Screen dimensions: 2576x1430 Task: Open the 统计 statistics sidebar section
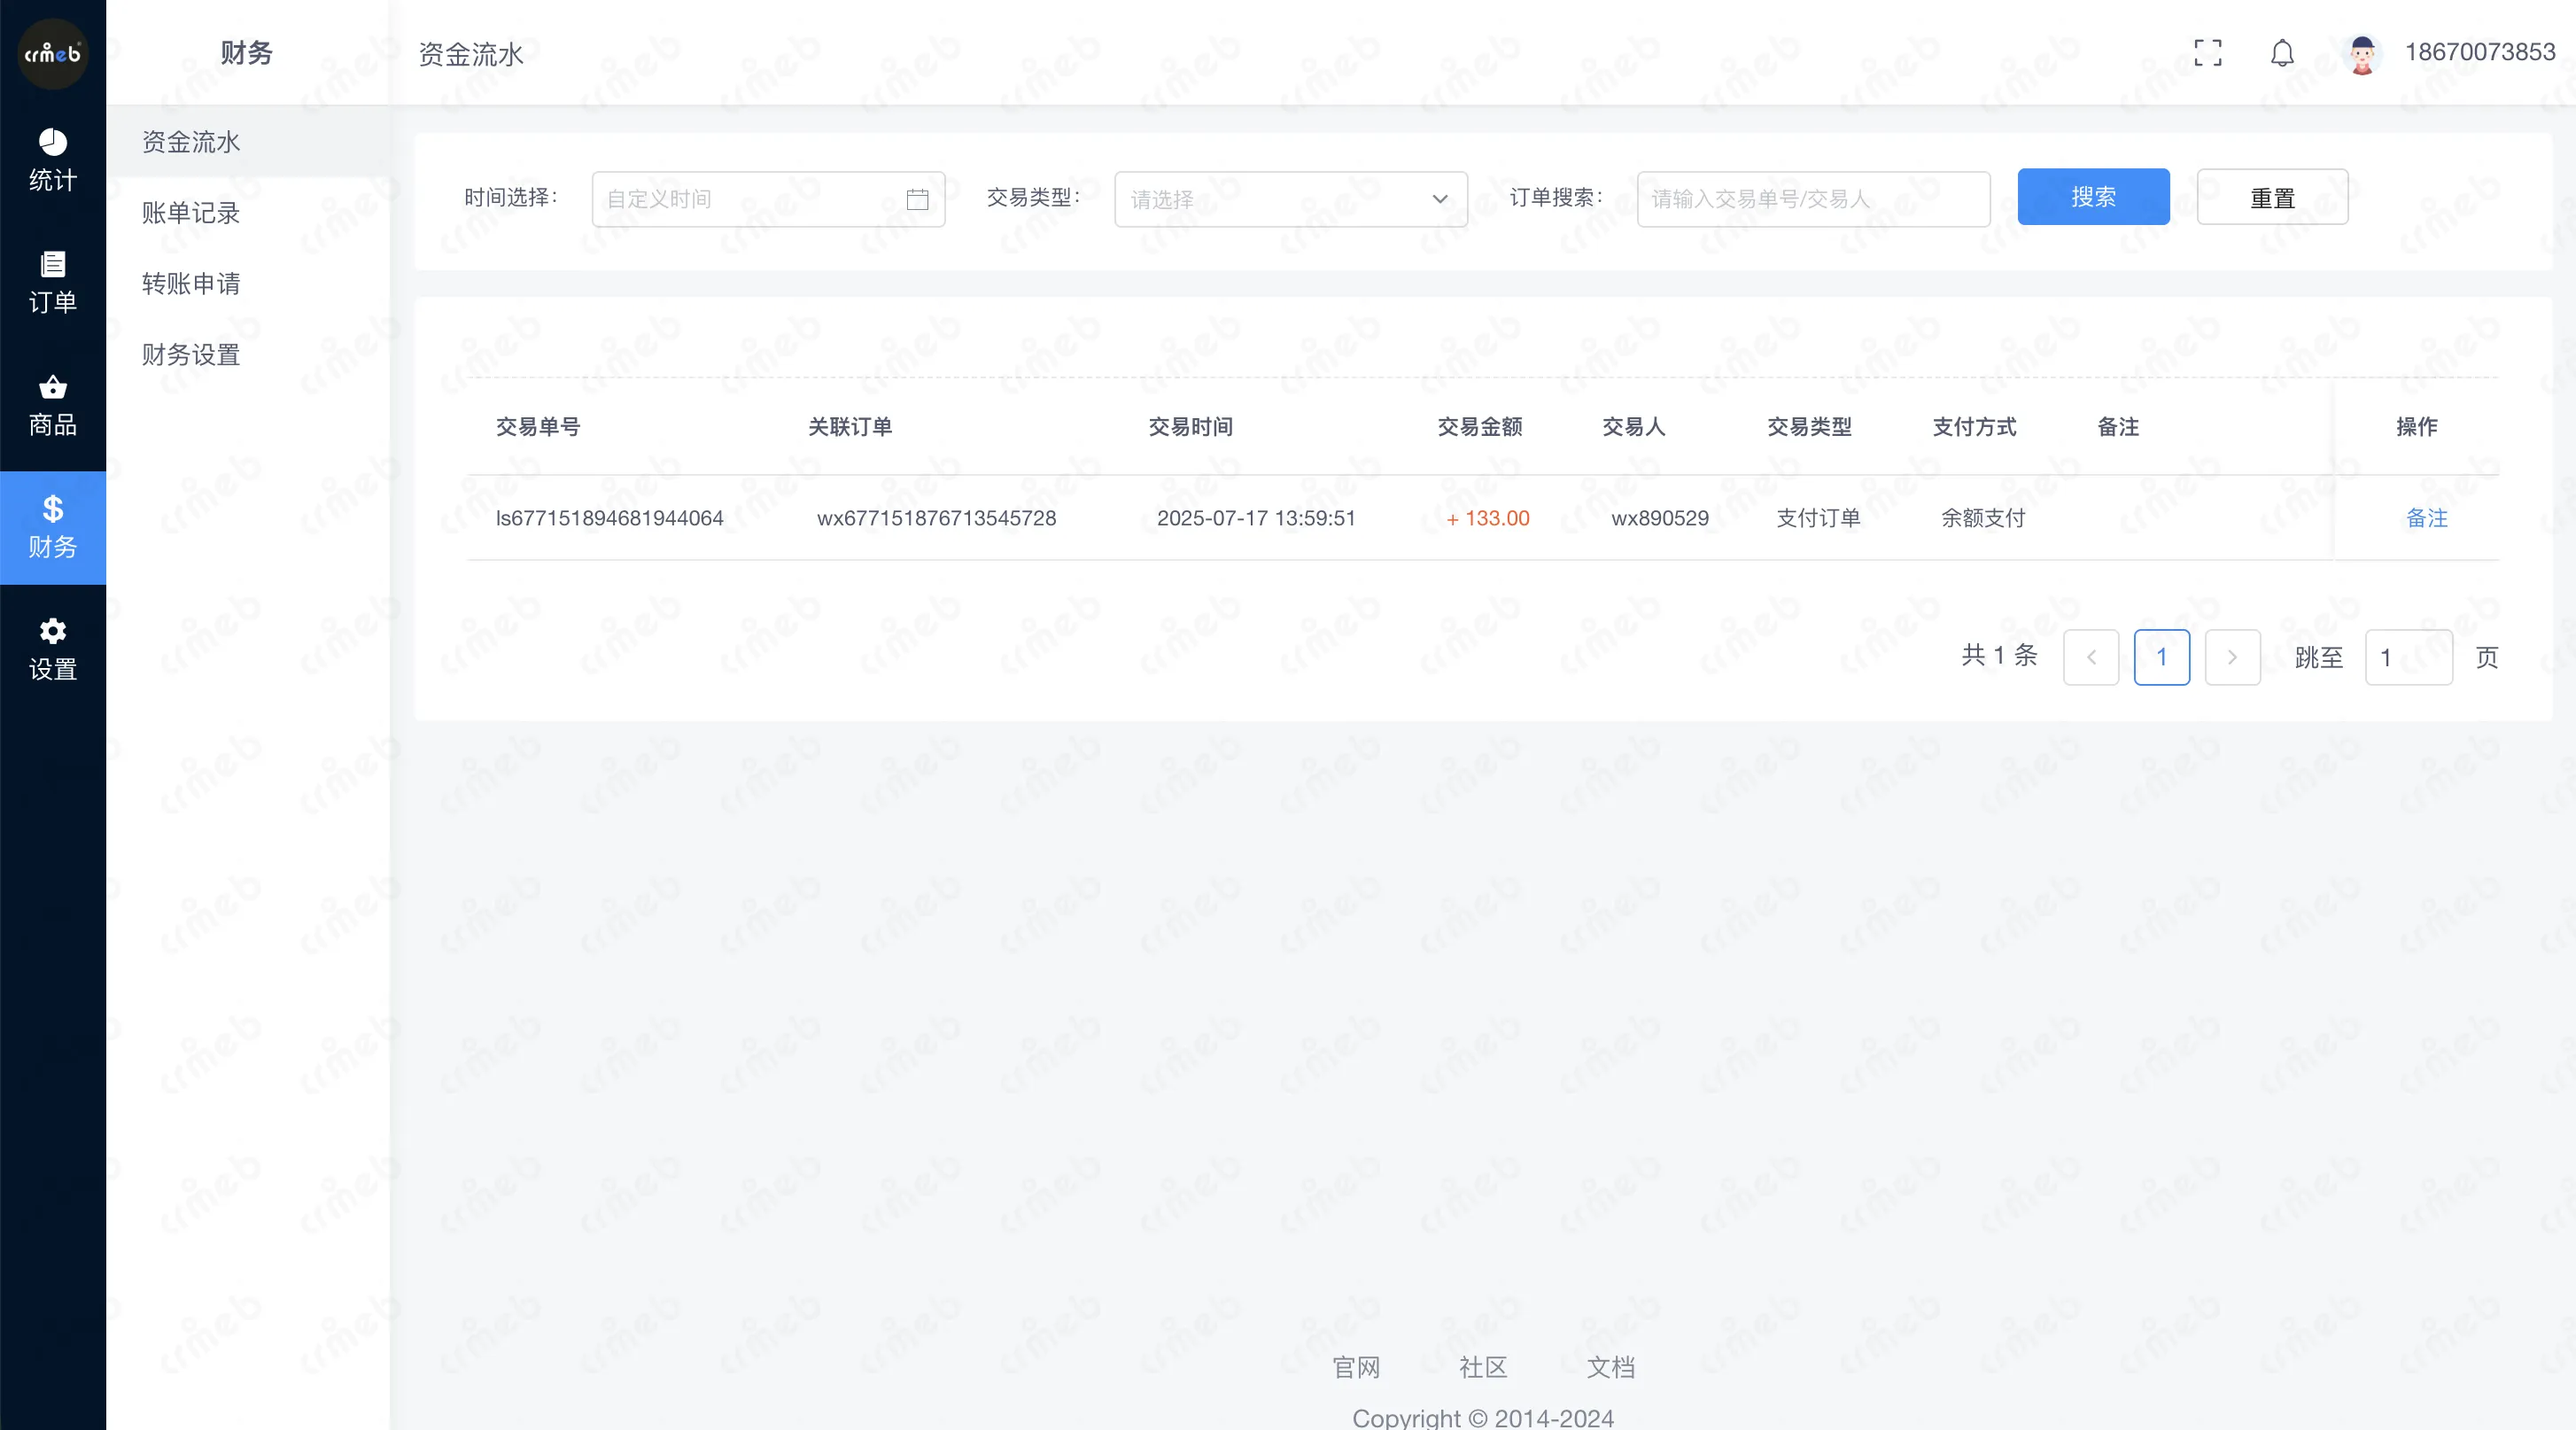coord(53,161)
